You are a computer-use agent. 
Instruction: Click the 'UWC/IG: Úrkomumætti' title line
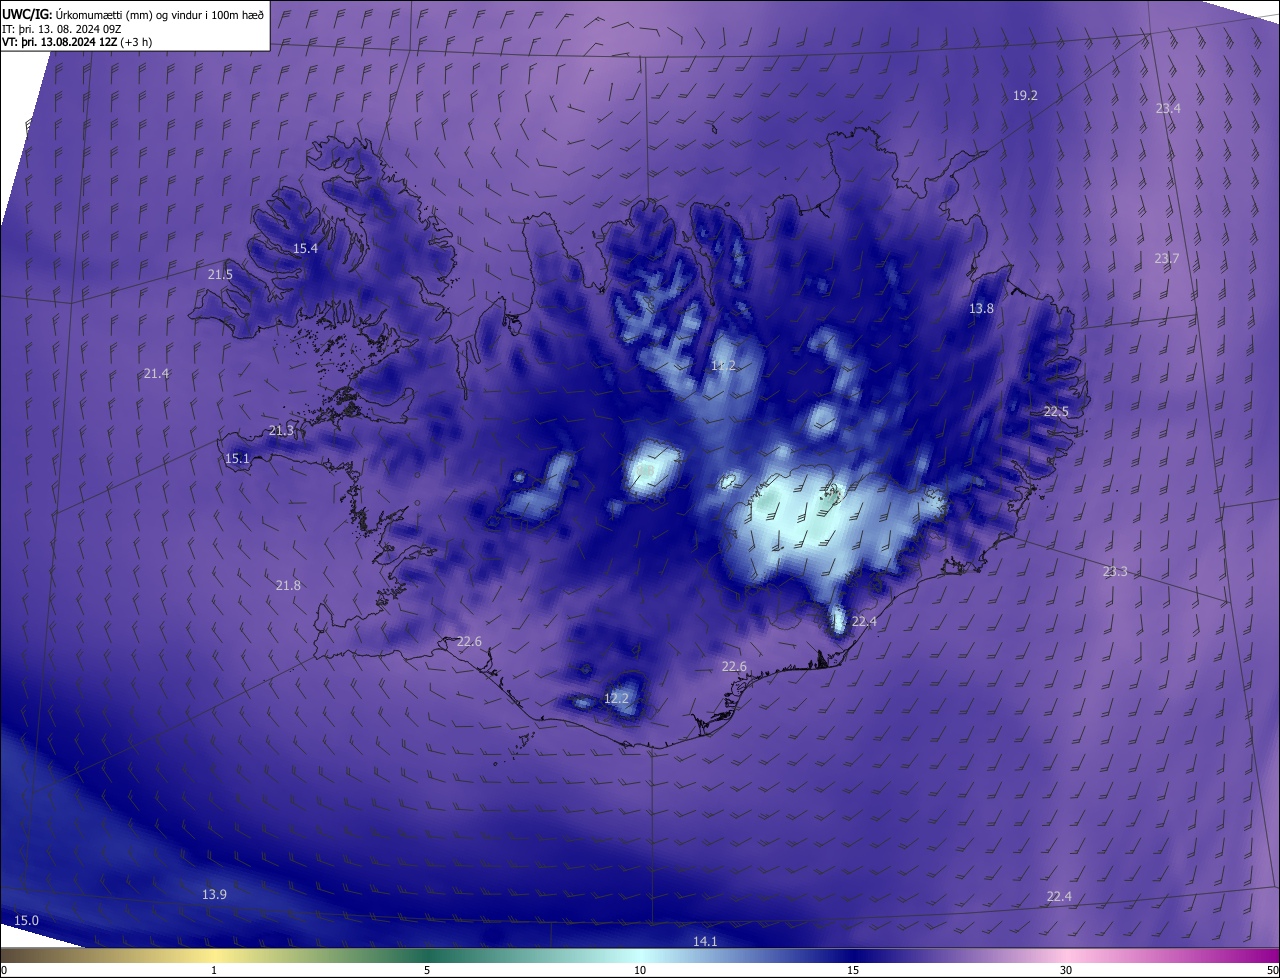click(x=133, y=13)
